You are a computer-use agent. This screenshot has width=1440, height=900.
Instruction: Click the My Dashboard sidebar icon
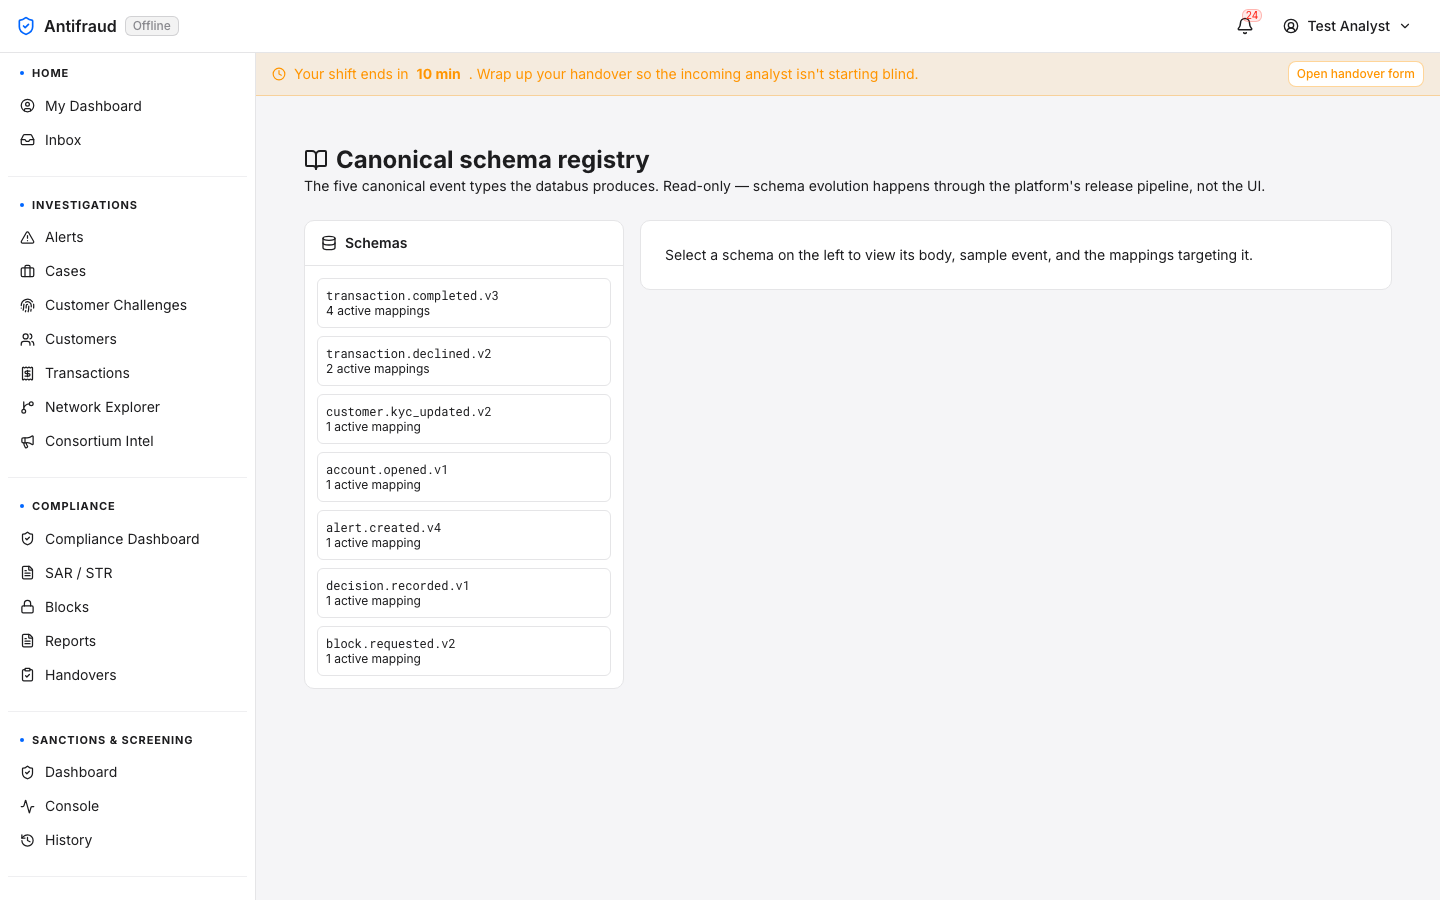28,106
